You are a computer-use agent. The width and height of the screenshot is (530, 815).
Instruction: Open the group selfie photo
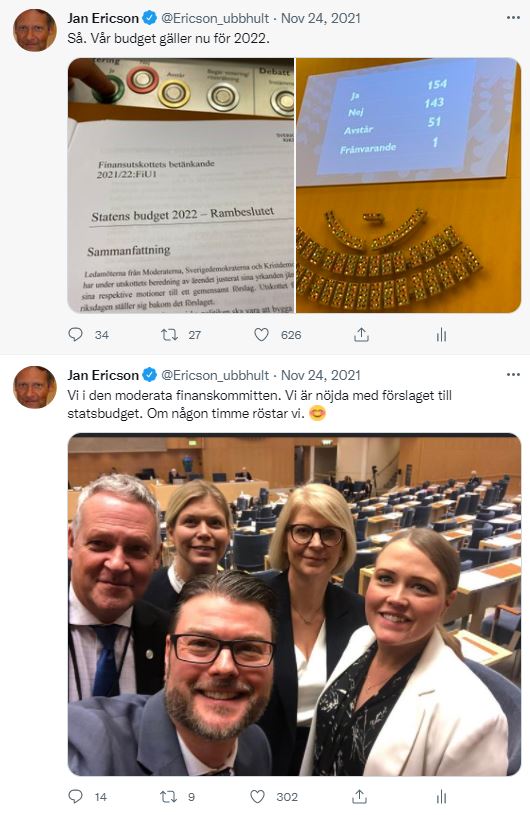pyautogui.click(x=295, y=604)
